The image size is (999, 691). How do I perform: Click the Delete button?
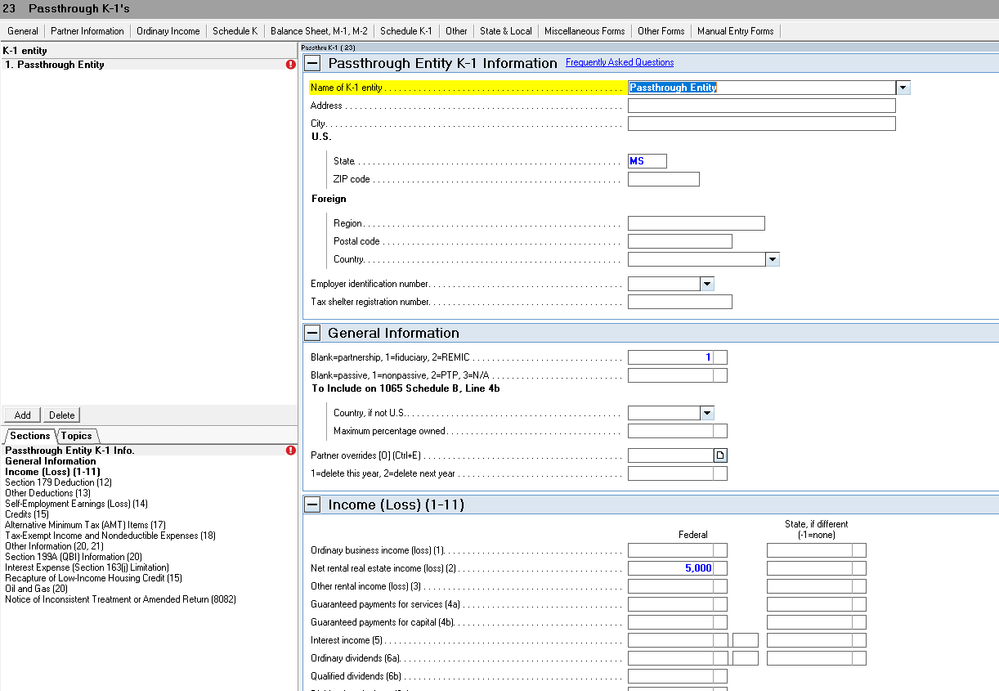coord(62,415)
